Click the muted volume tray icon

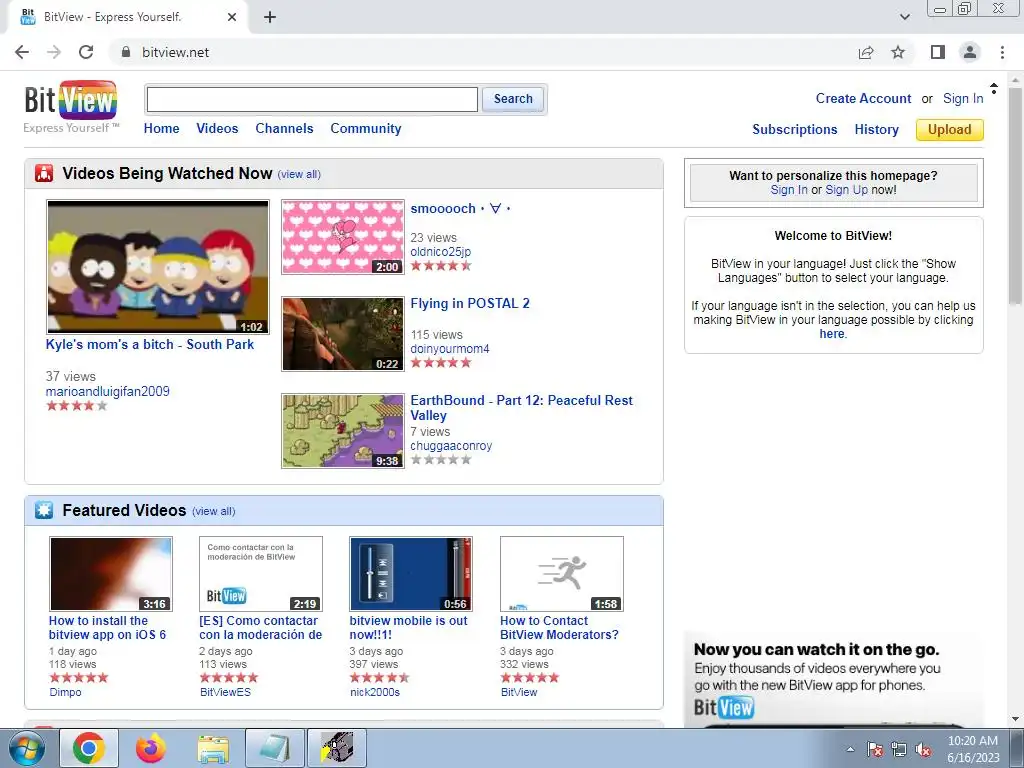tap(923, 749)
